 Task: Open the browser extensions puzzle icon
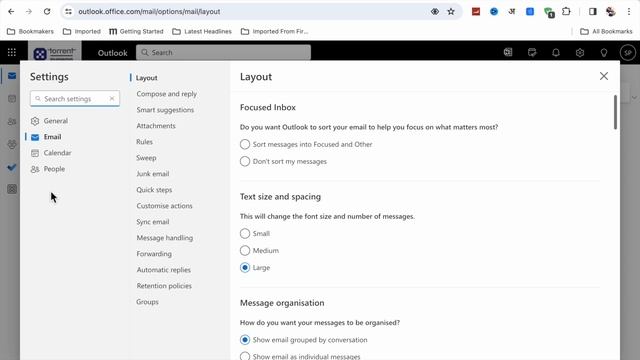coord(566,11)
